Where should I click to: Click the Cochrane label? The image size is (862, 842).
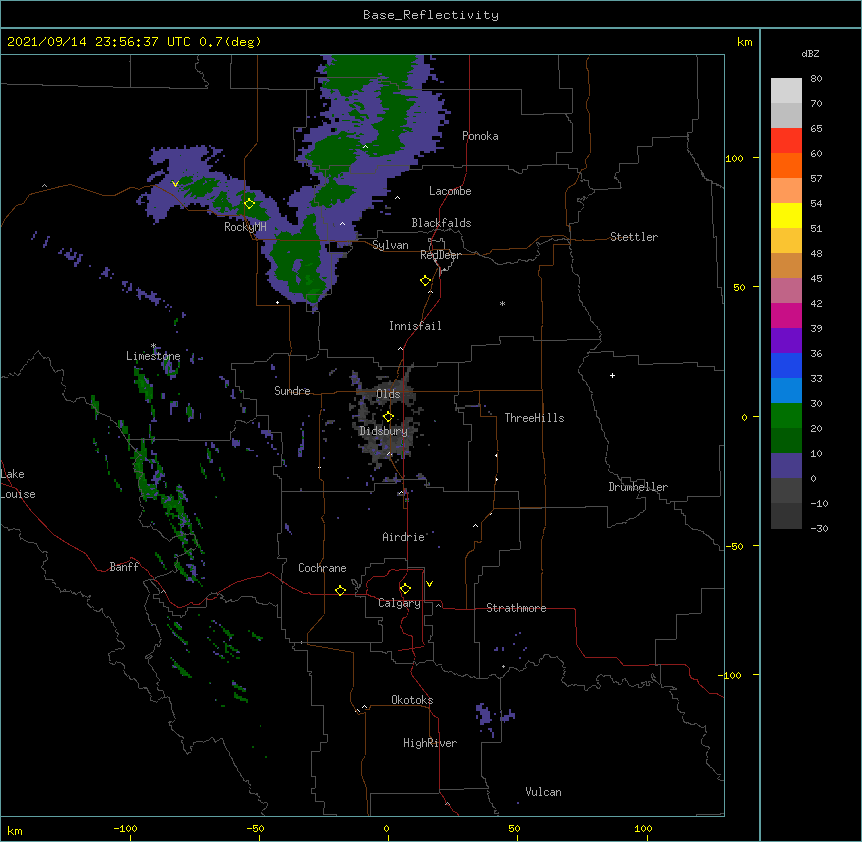322,568
